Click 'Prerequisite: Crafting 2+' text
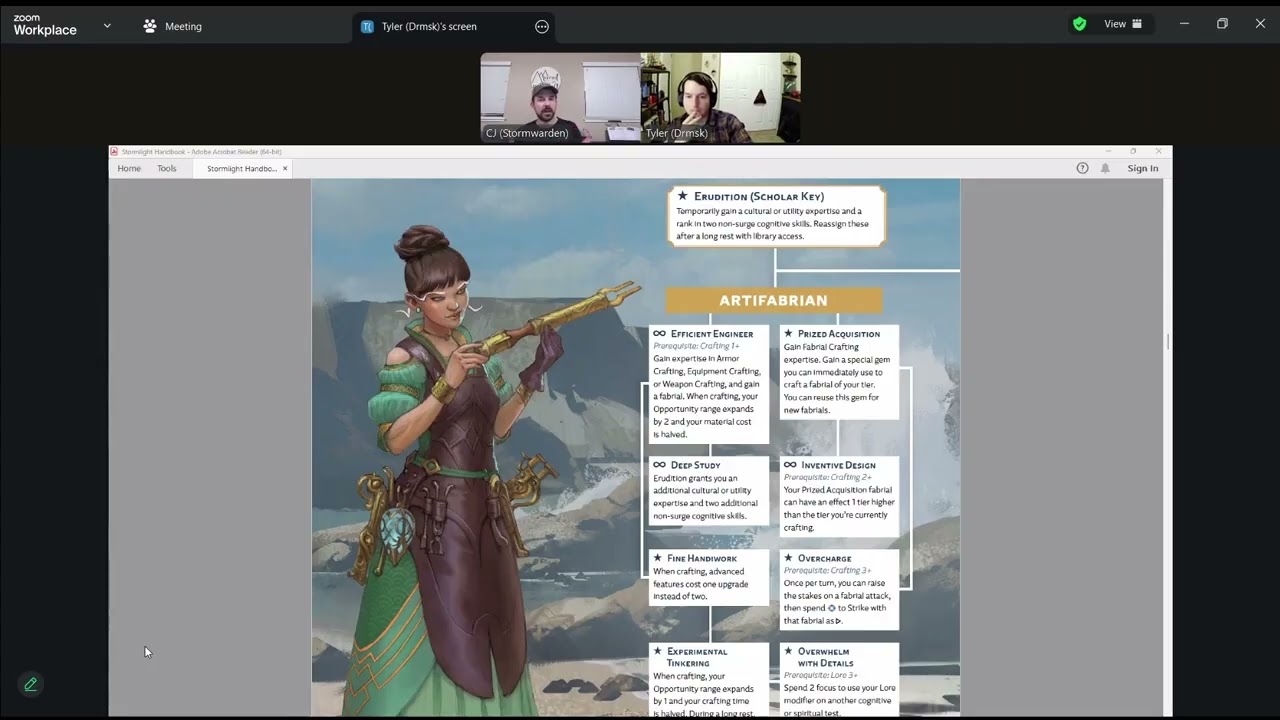The height and width of the screenshot is (720, 1280). [x=828, y=477]
